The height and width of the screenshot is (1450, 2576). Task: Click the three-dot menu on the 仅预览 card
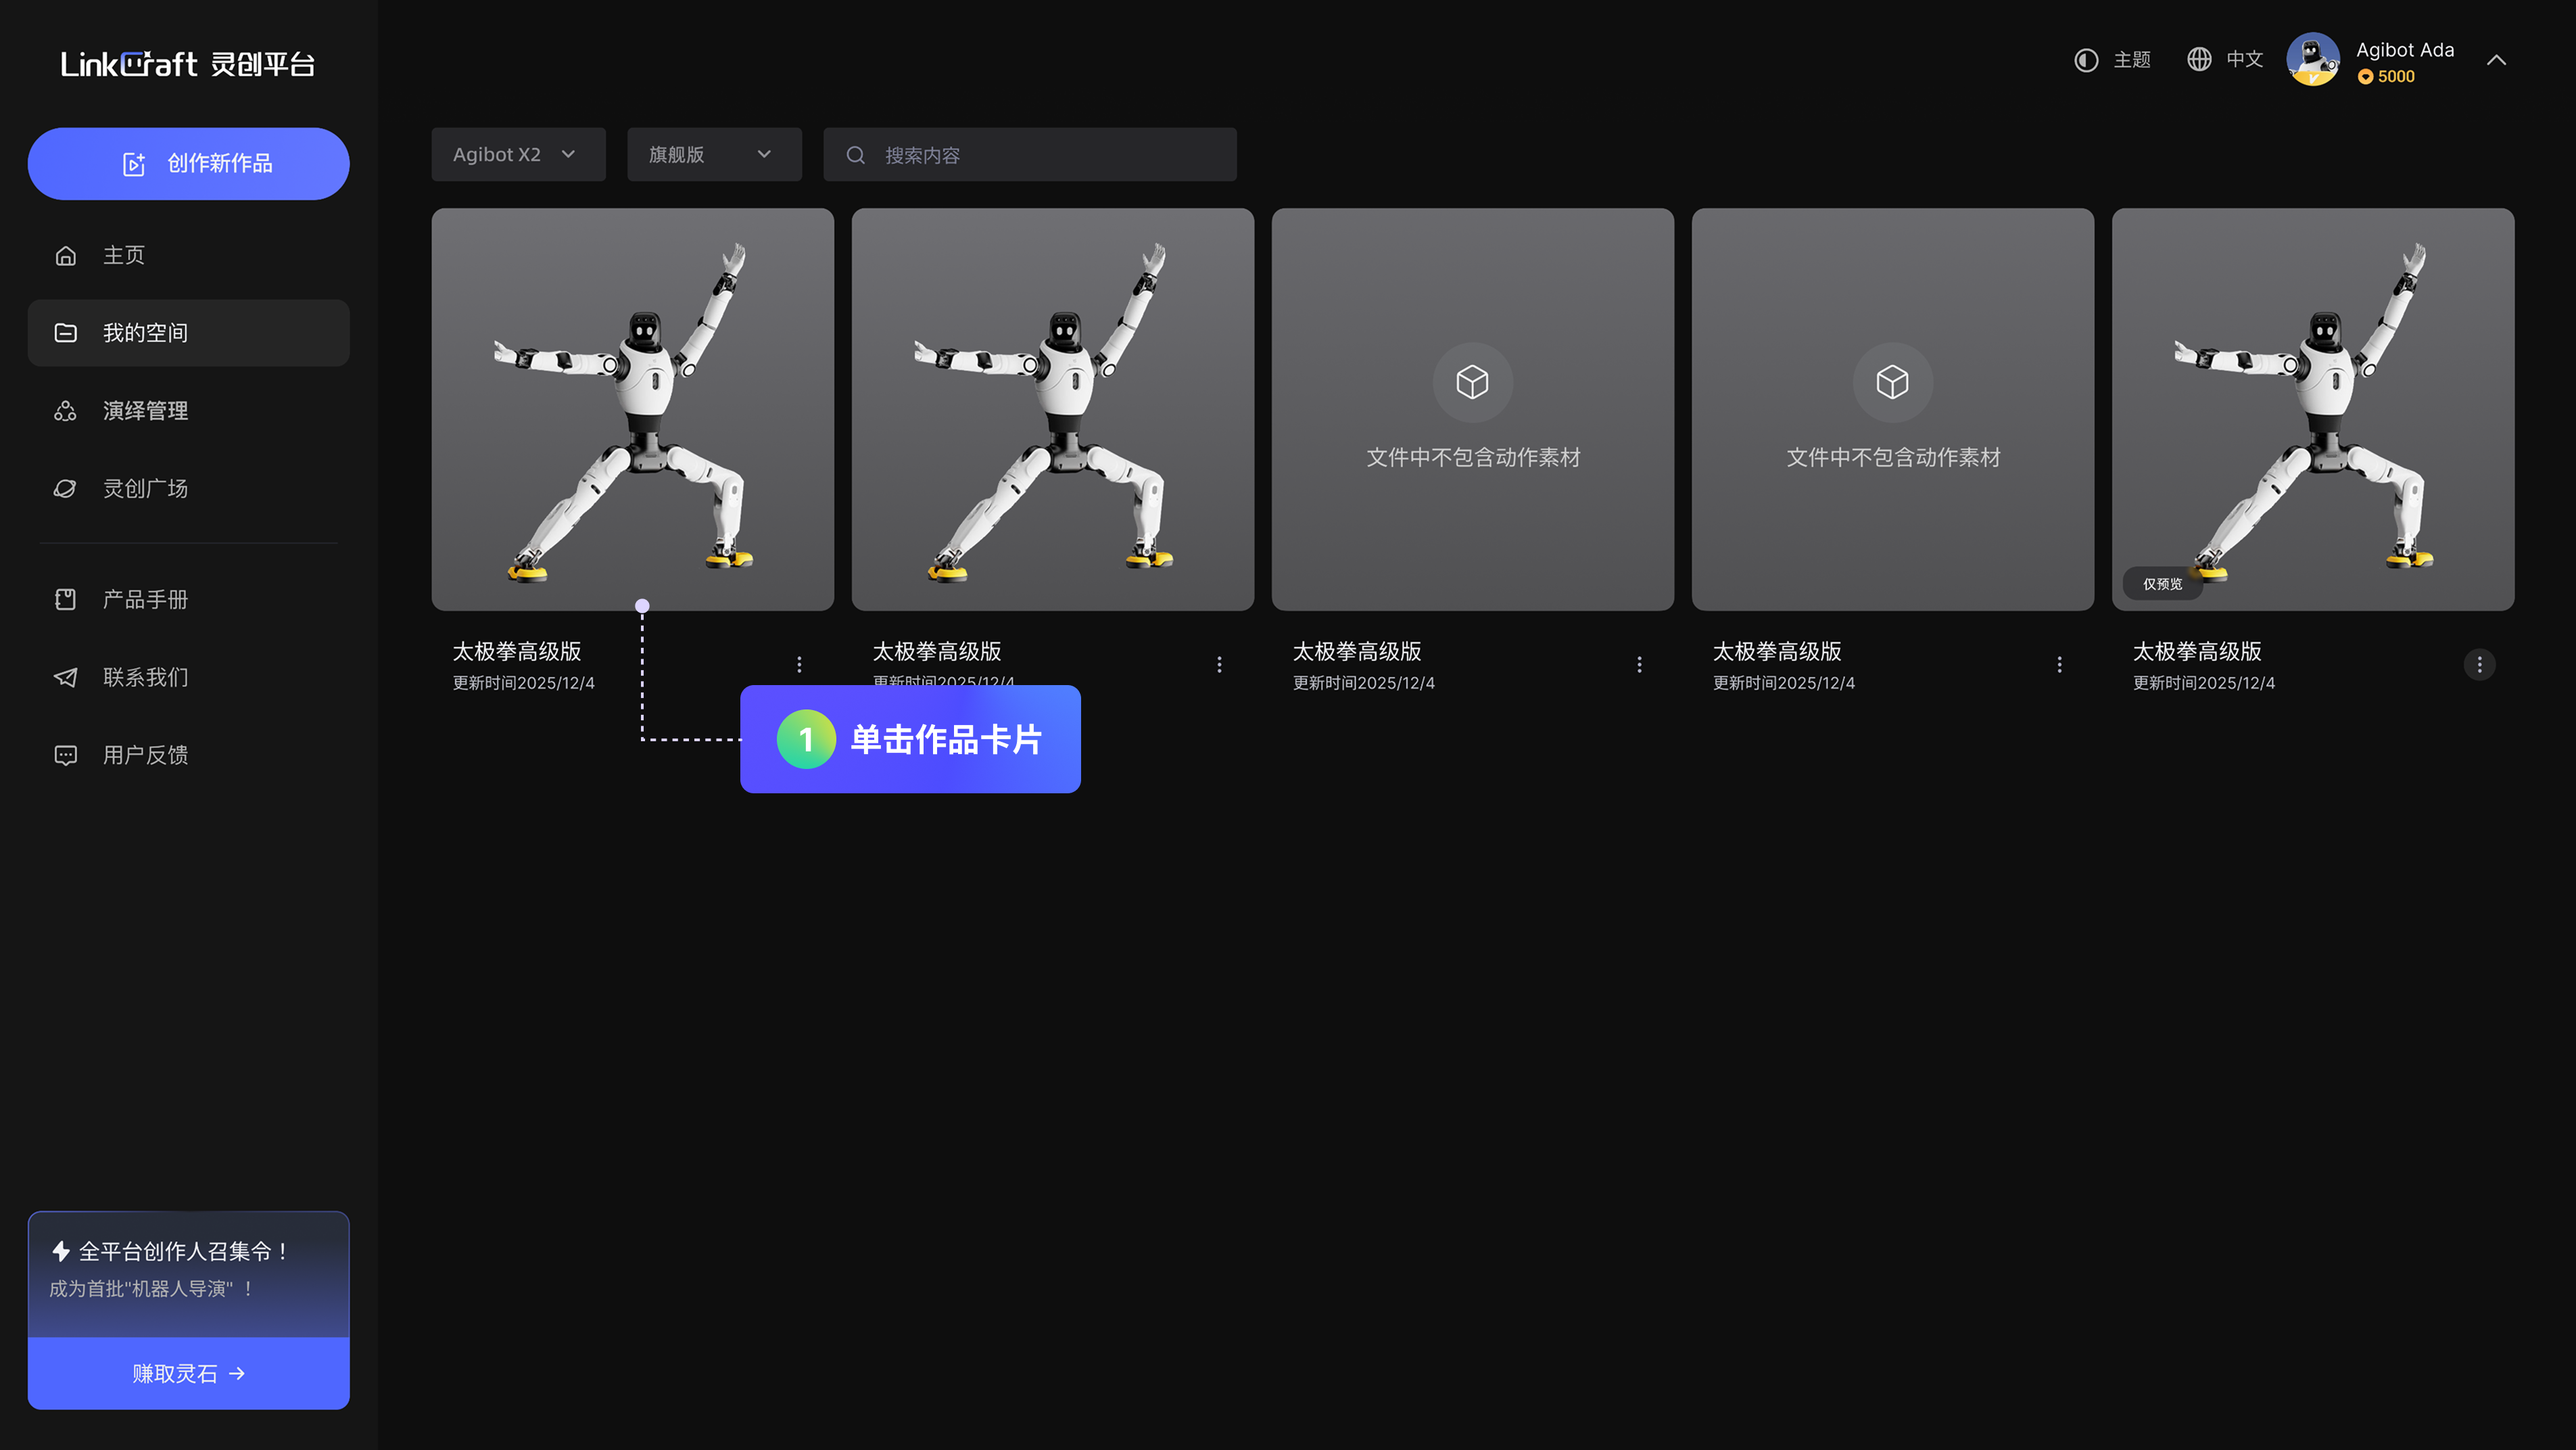pyautogui.click(x=2479, y=665)
